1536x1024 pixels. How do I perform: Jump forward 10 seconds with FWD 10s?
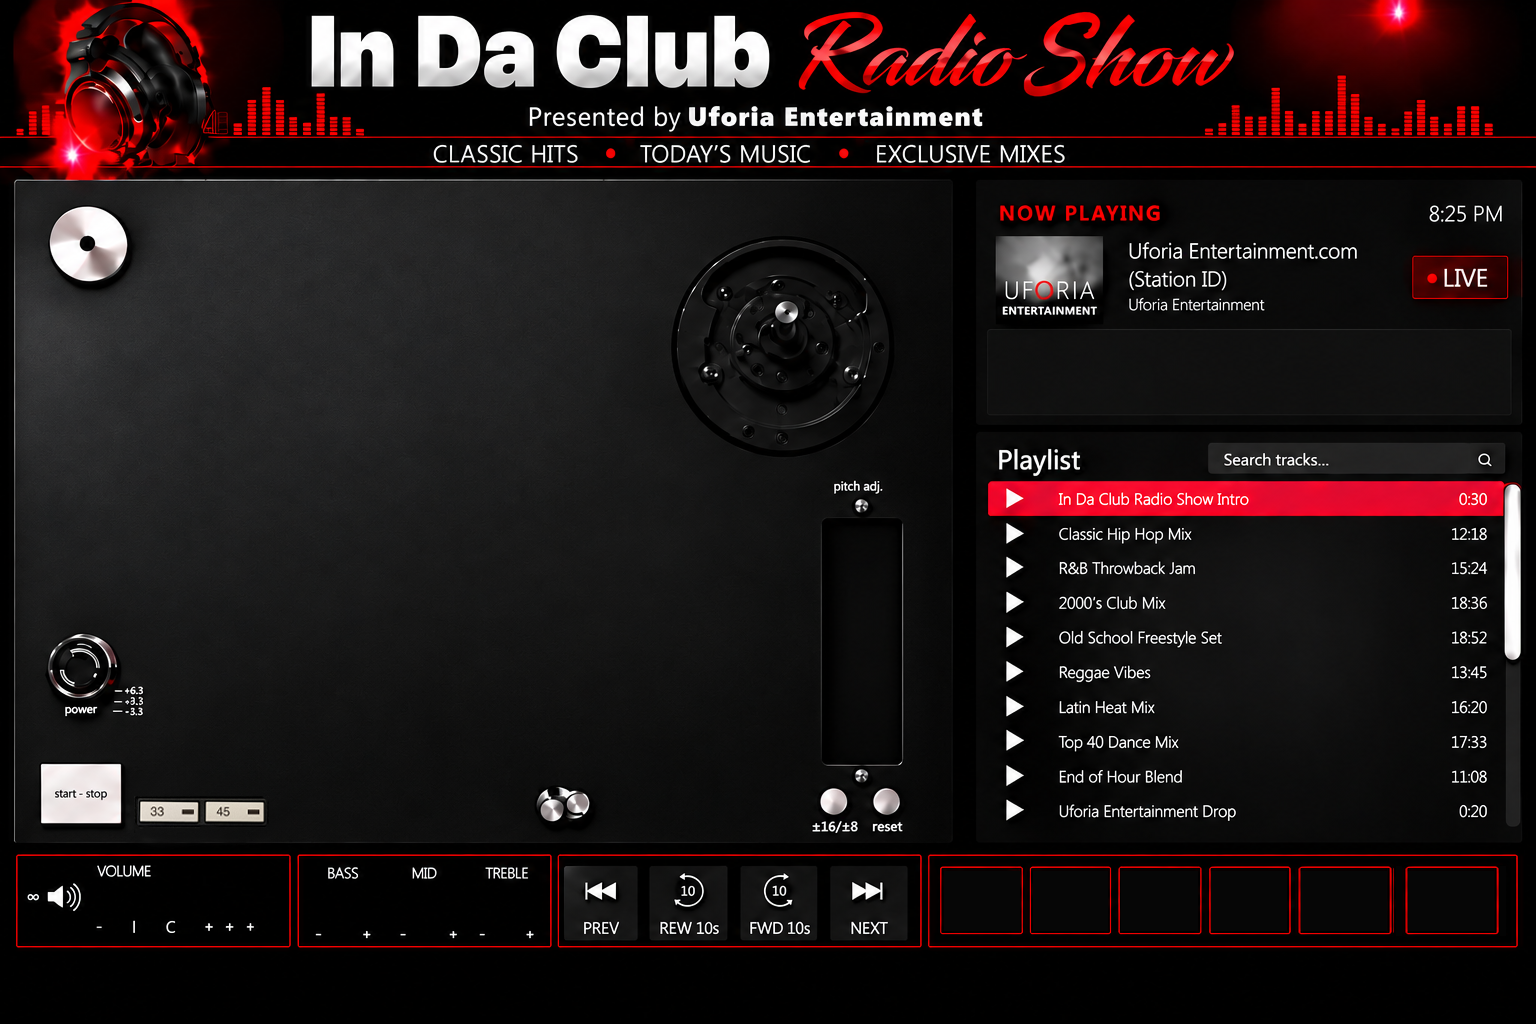pyautogui.click(x=779, y=904)
